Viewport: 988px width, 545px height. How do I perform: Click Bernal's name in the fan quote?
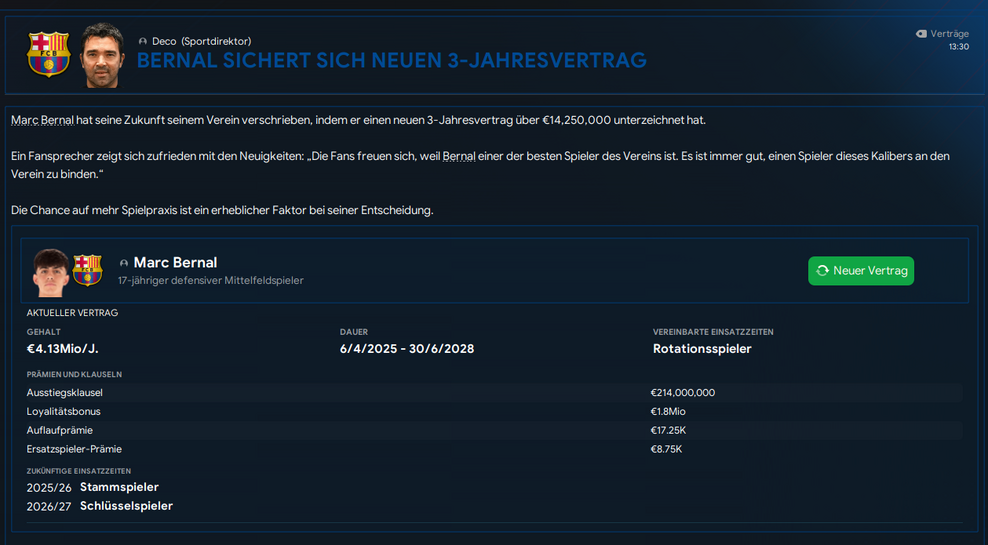[459, 157]
